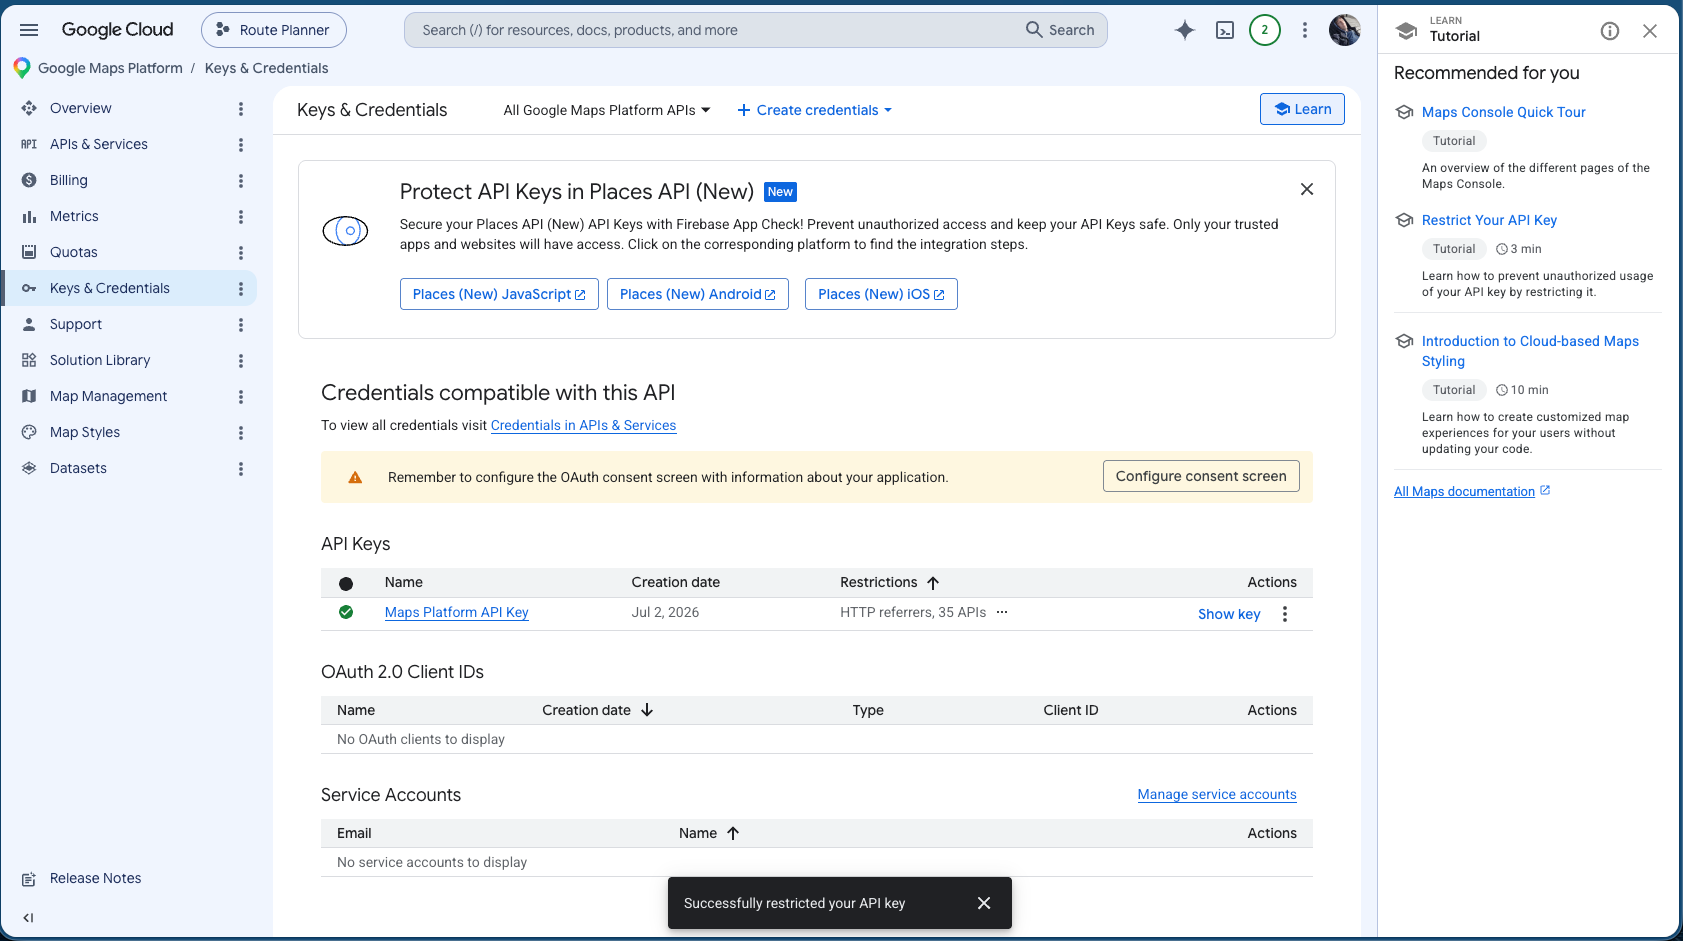Open more options for Metrics
The image size is (1683, 941).
pos(241,217)
